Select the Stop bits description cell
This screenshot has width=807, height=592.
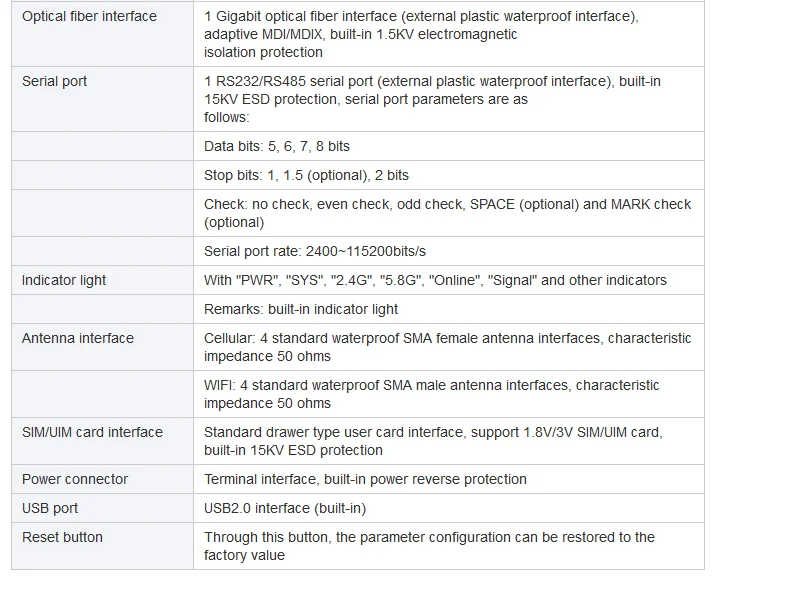pos(449,175)
